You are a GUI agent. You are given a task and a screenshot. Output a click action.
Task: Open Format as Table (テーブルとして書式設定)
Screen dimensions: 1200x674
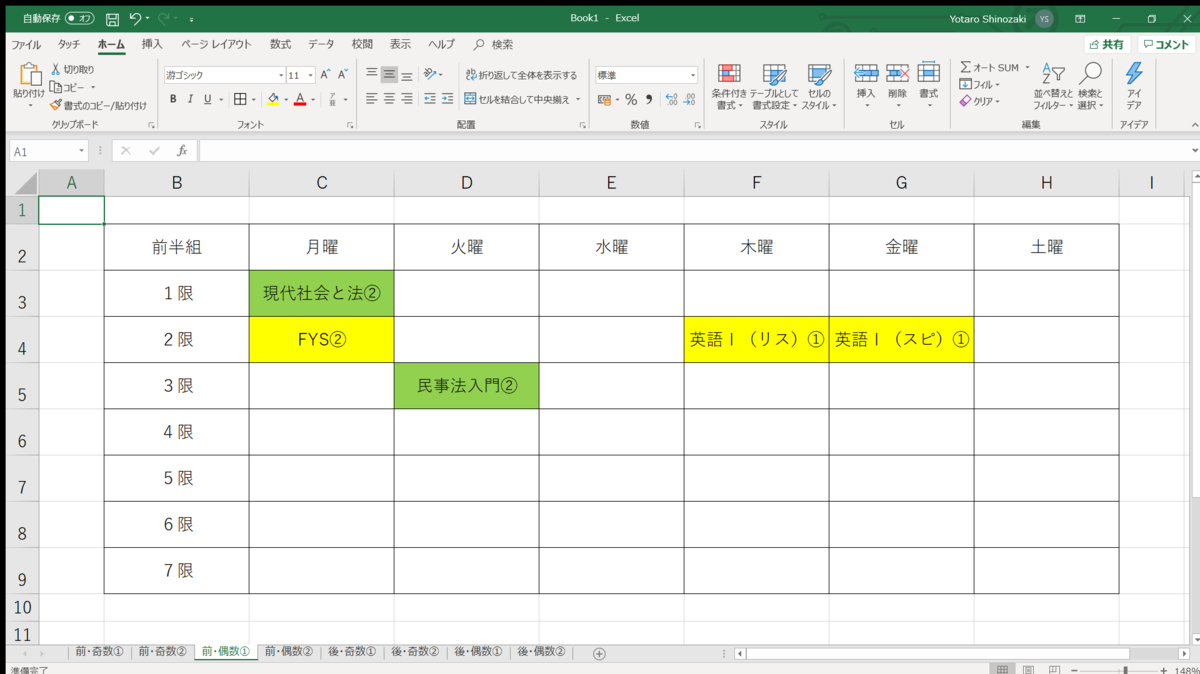(x=775, y=87)
